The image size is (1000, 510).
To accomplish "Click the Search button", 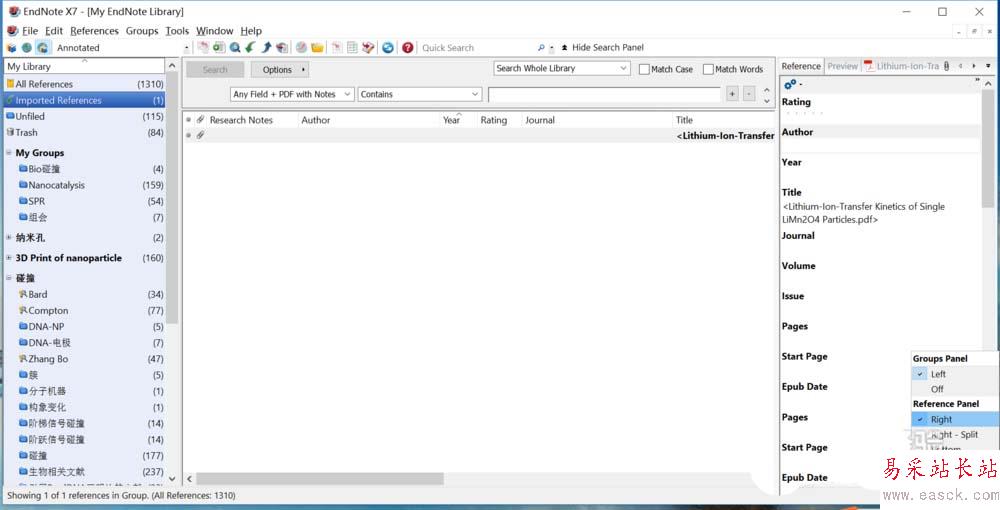I will [215, 69].
